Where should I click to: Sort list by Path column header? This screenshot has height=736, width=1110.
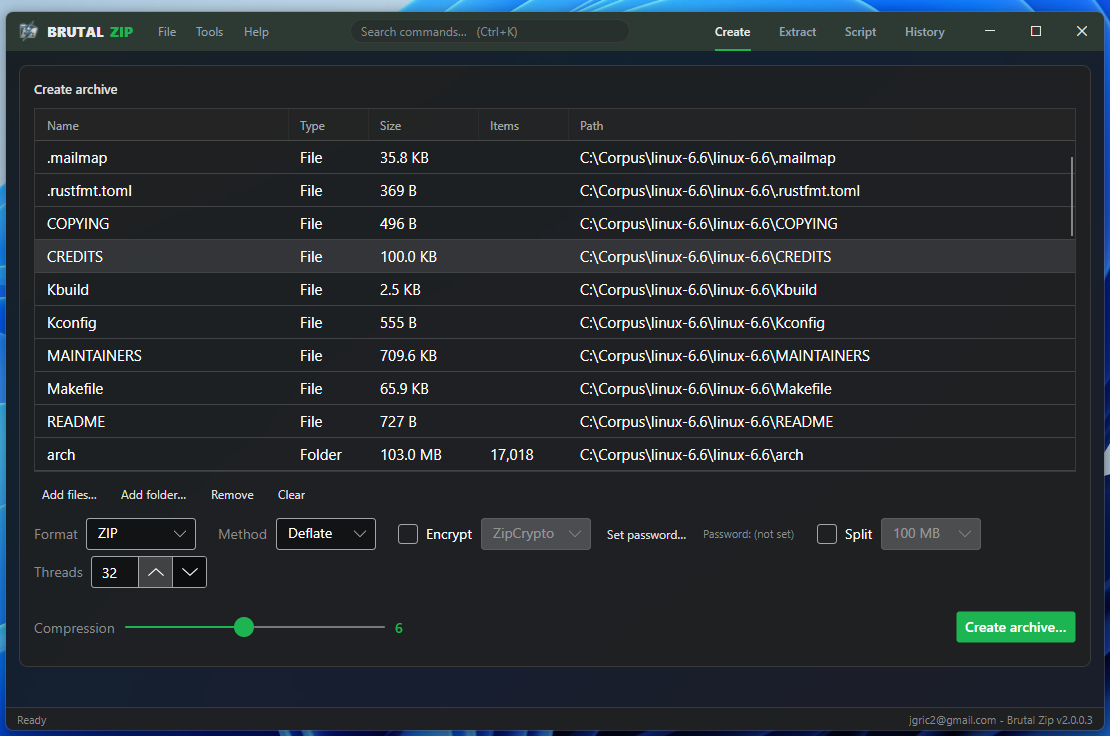coord(822,125)
